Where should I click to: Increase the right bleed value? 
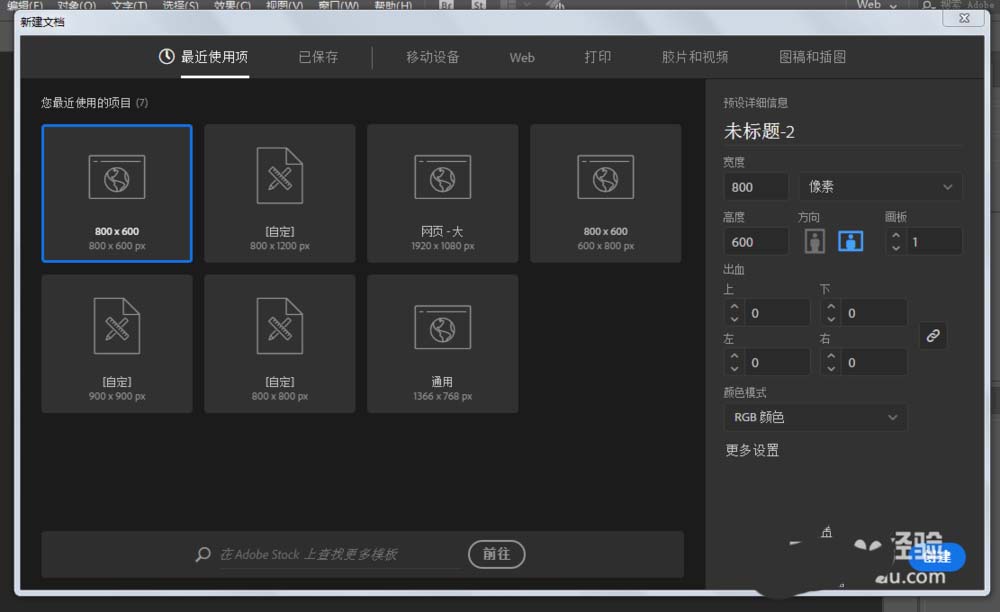(830, 356)
